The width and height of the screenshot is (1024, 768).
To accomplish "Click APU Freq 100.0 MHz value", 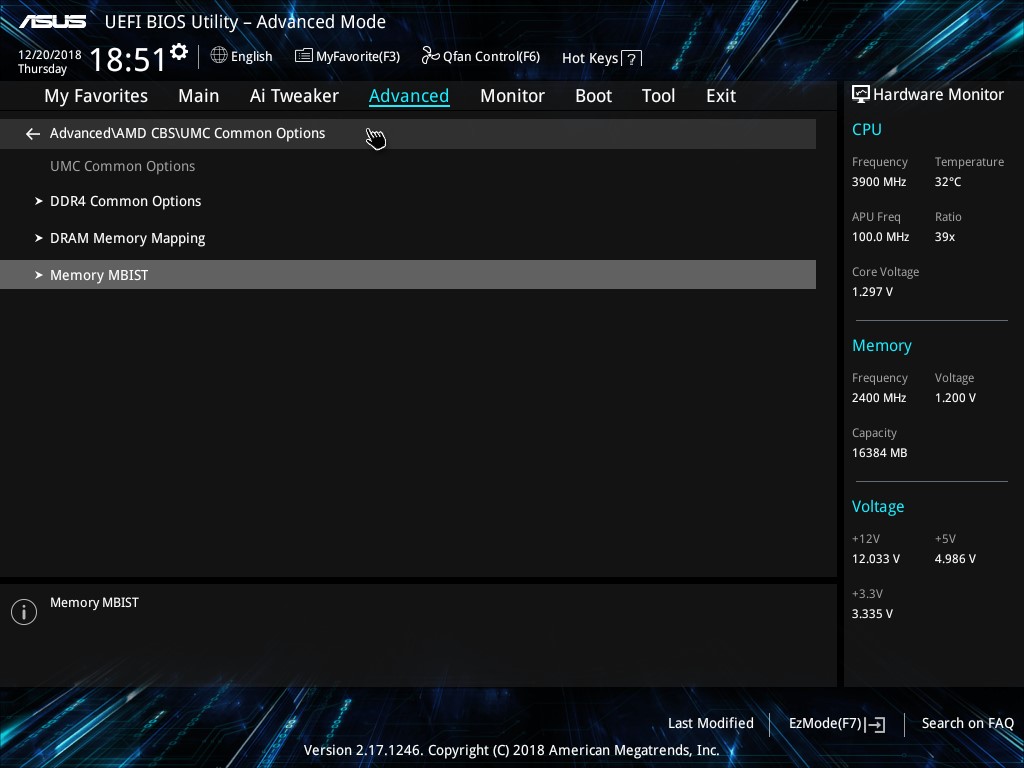I will [880, 237].
